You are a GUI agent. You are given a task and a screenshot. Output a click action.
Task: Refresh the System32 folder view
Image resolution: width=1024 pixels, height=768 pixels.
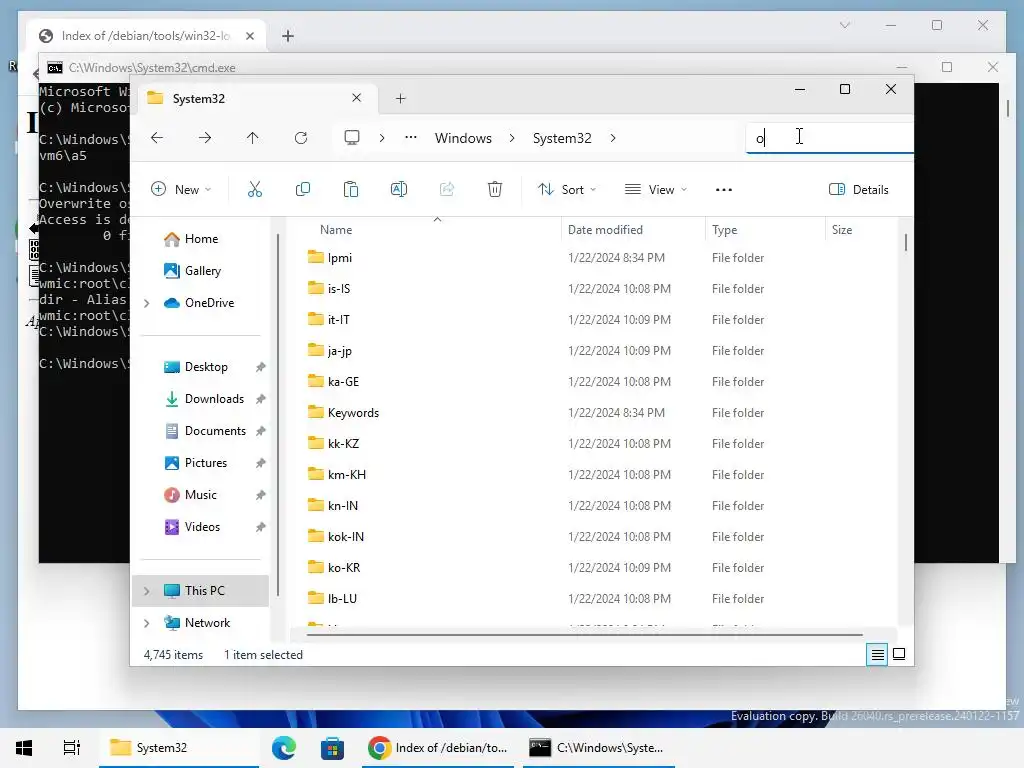300,138
